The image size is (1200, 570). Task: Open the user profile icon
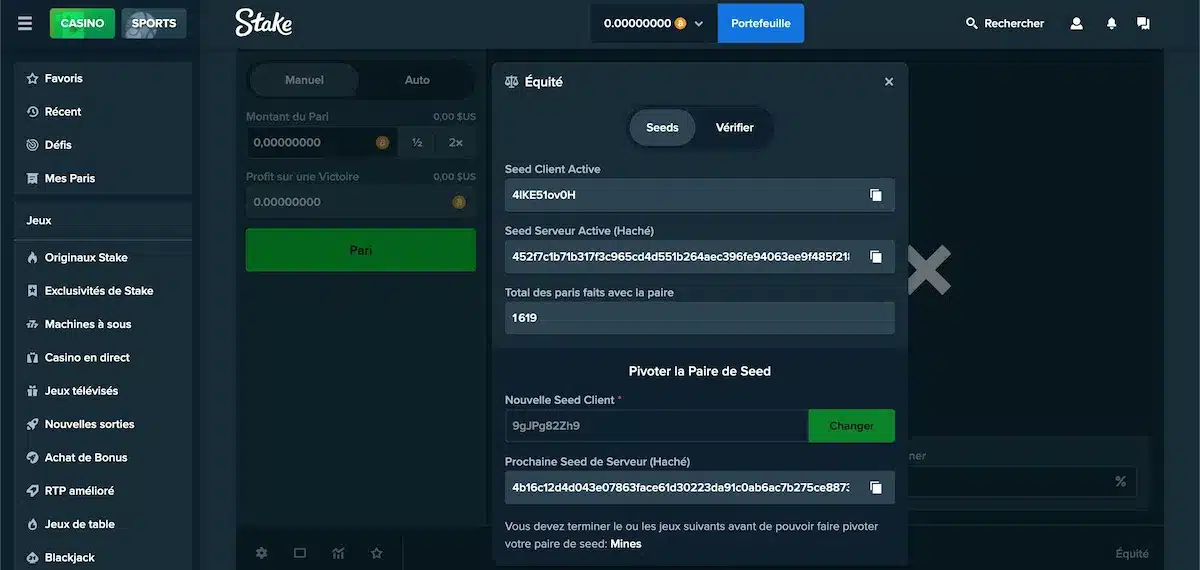tap(1077, 23)
